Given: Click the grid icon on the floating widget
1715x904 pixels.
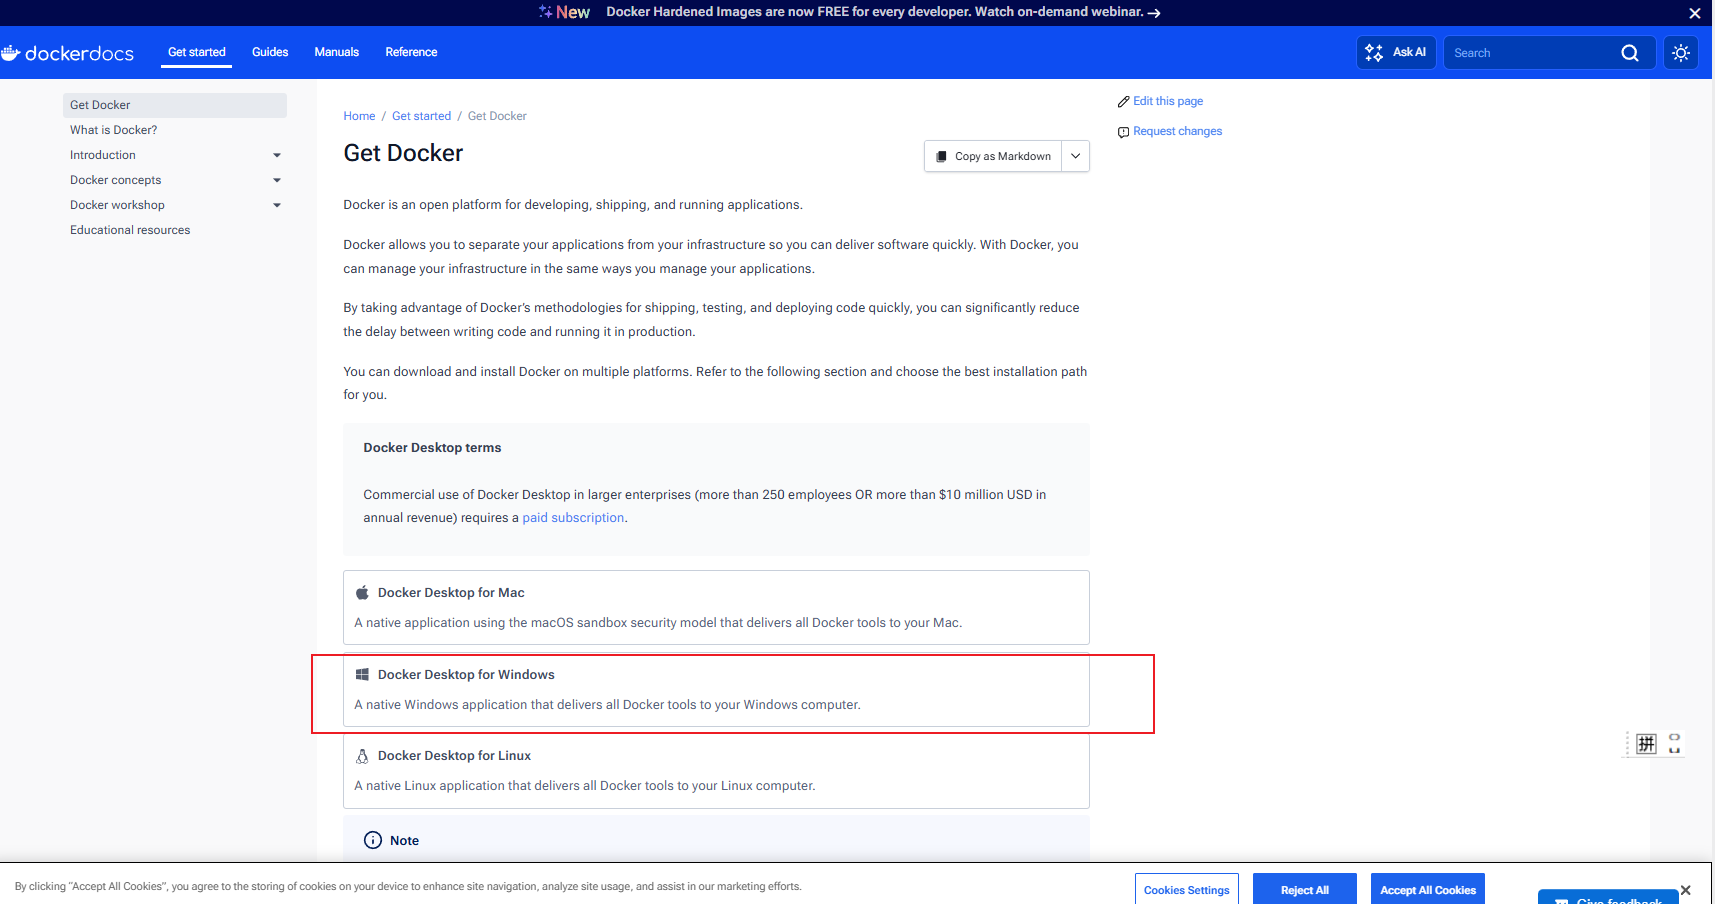Looking at the screenshot, I should pos(1647,744).
